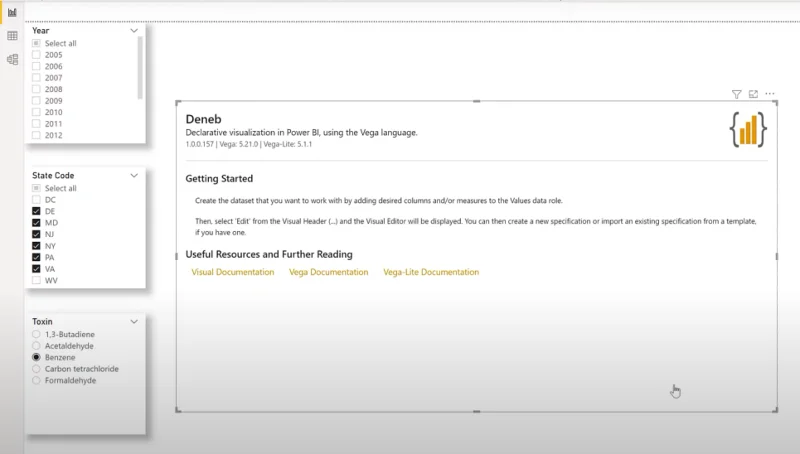Click the Focus mode icon on the visual
800x454 pixels.
753,94
